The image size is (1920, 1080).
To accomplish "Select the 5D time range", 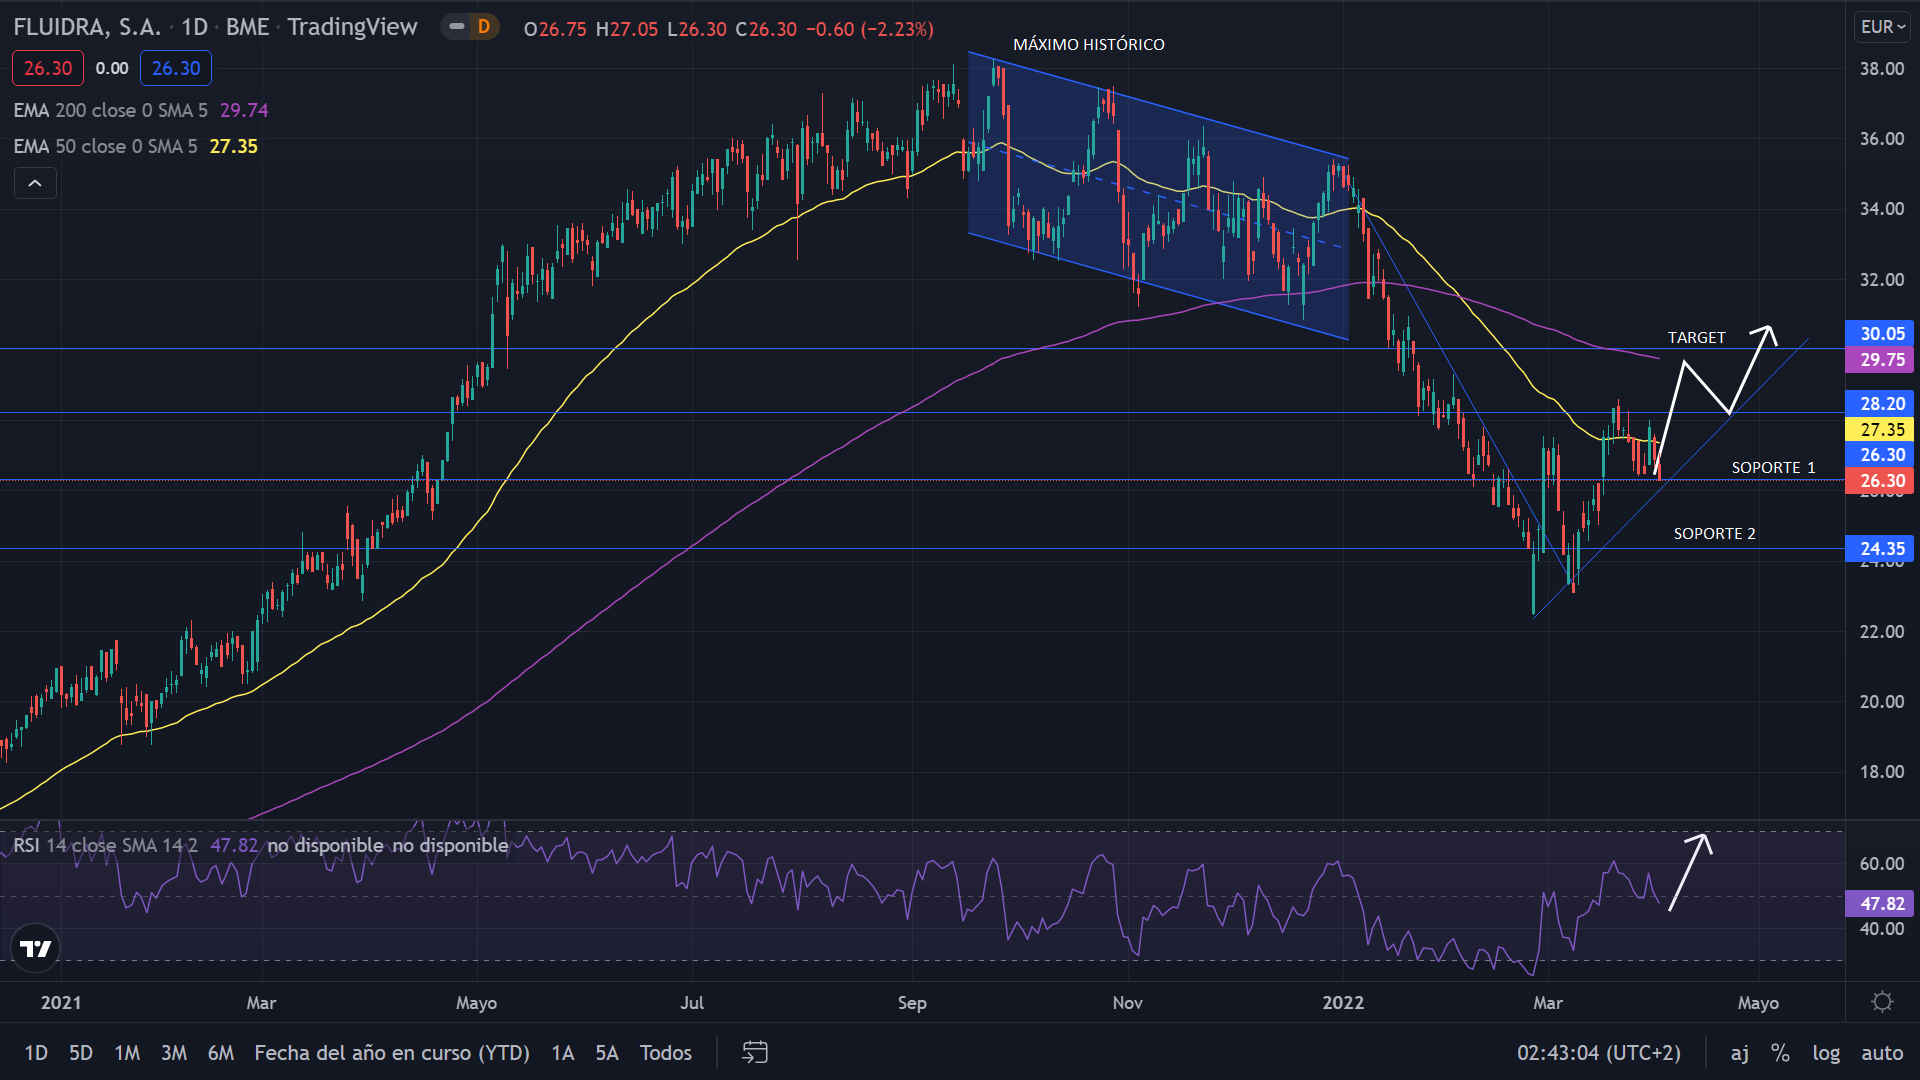I will pos(81,1053).
